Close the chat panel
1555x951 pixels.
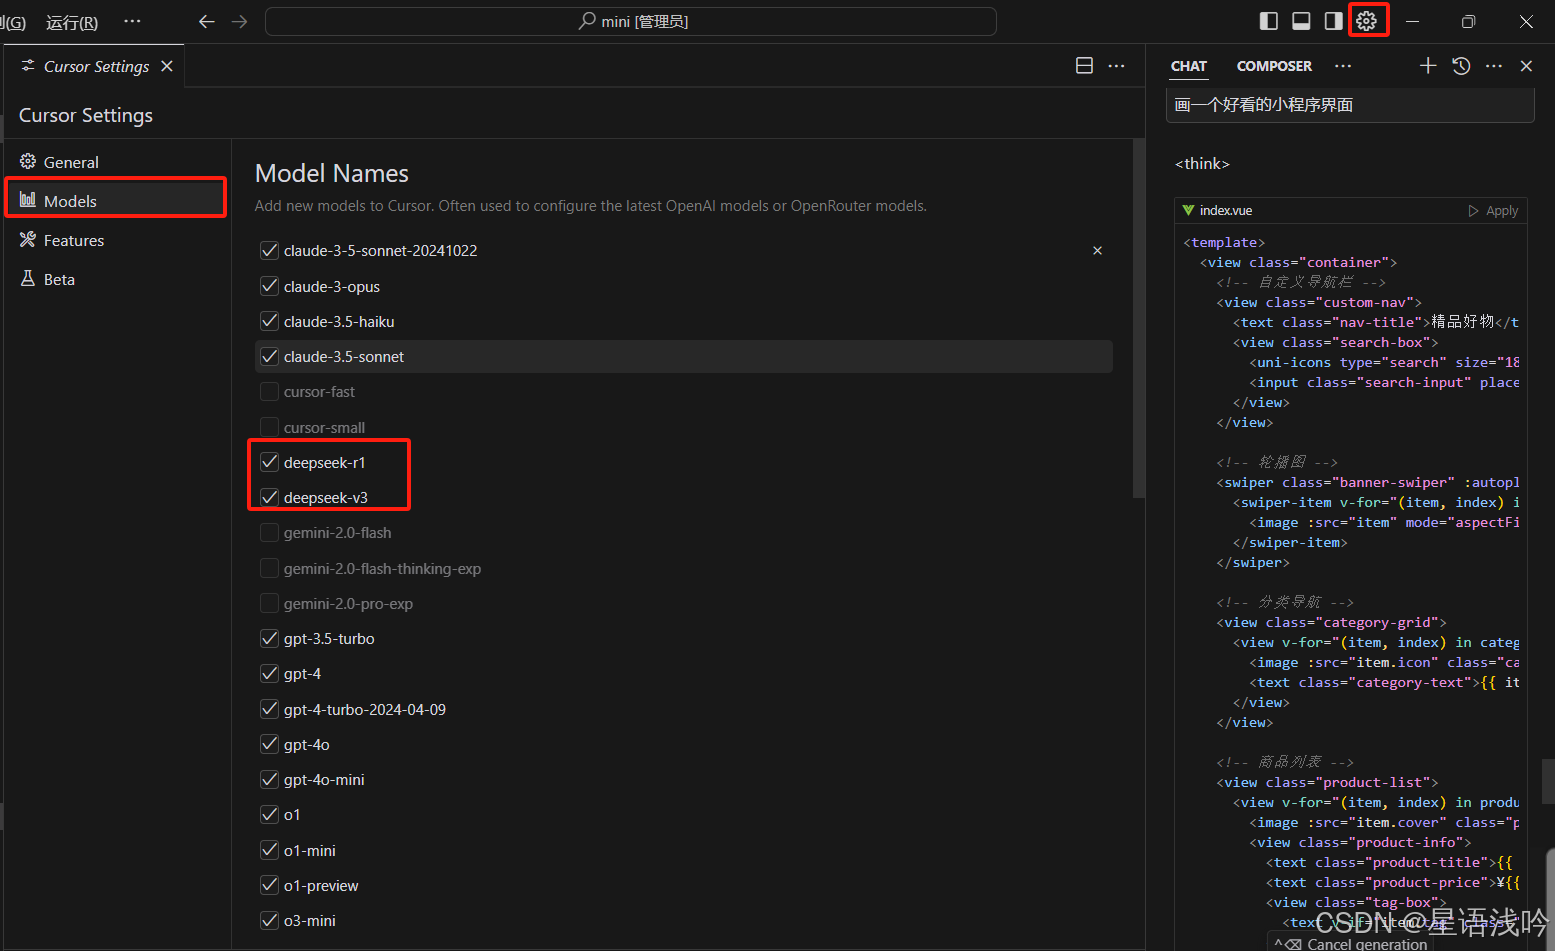coord(1526,66)
